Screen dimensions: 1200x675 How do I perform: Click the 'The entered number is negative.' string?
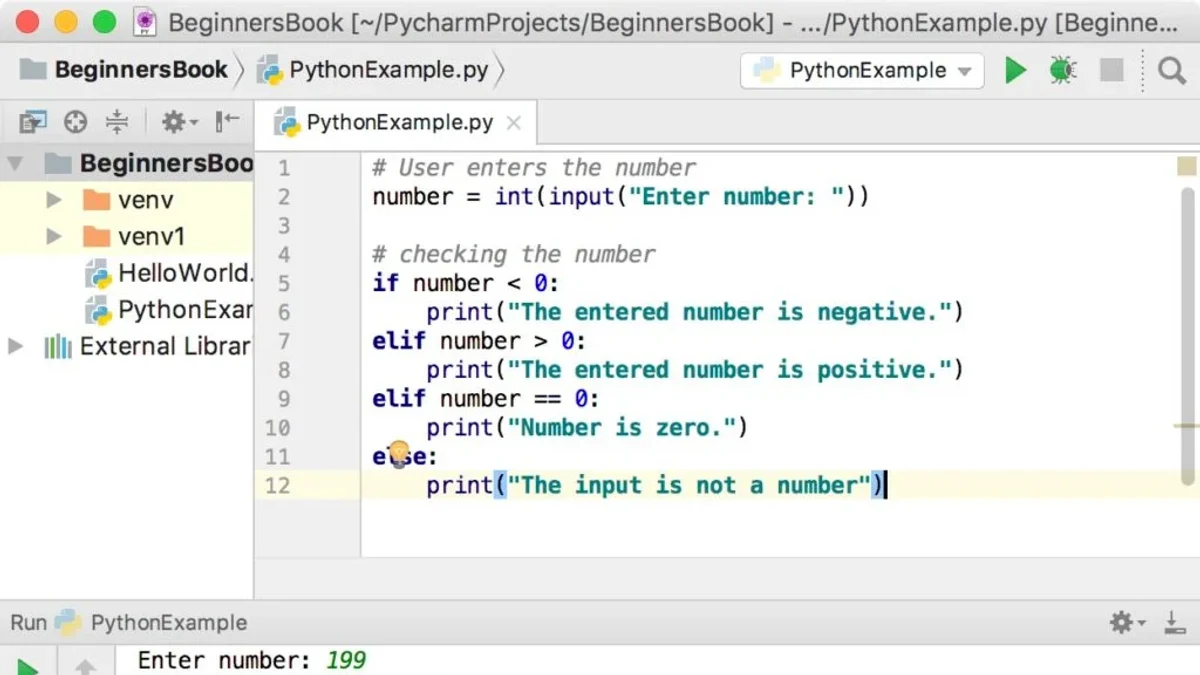tap(729, 312)
